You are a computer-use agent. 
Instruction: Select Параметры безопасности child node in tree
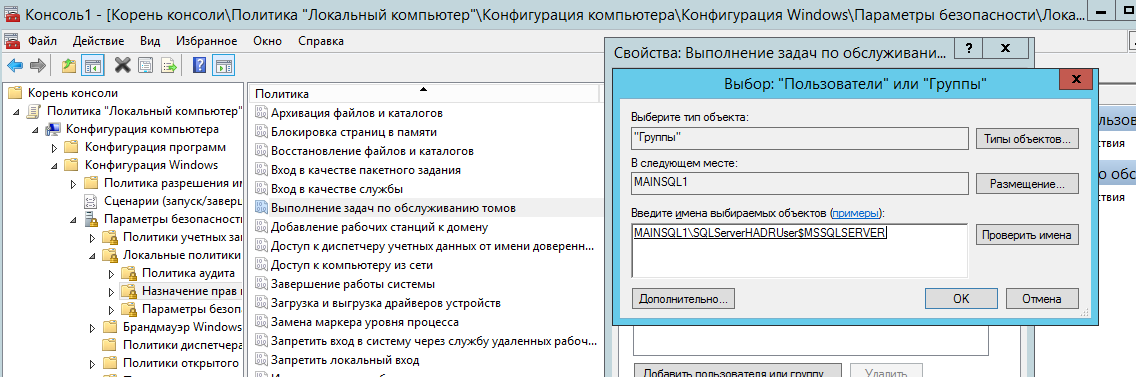(x=191, y=310)
